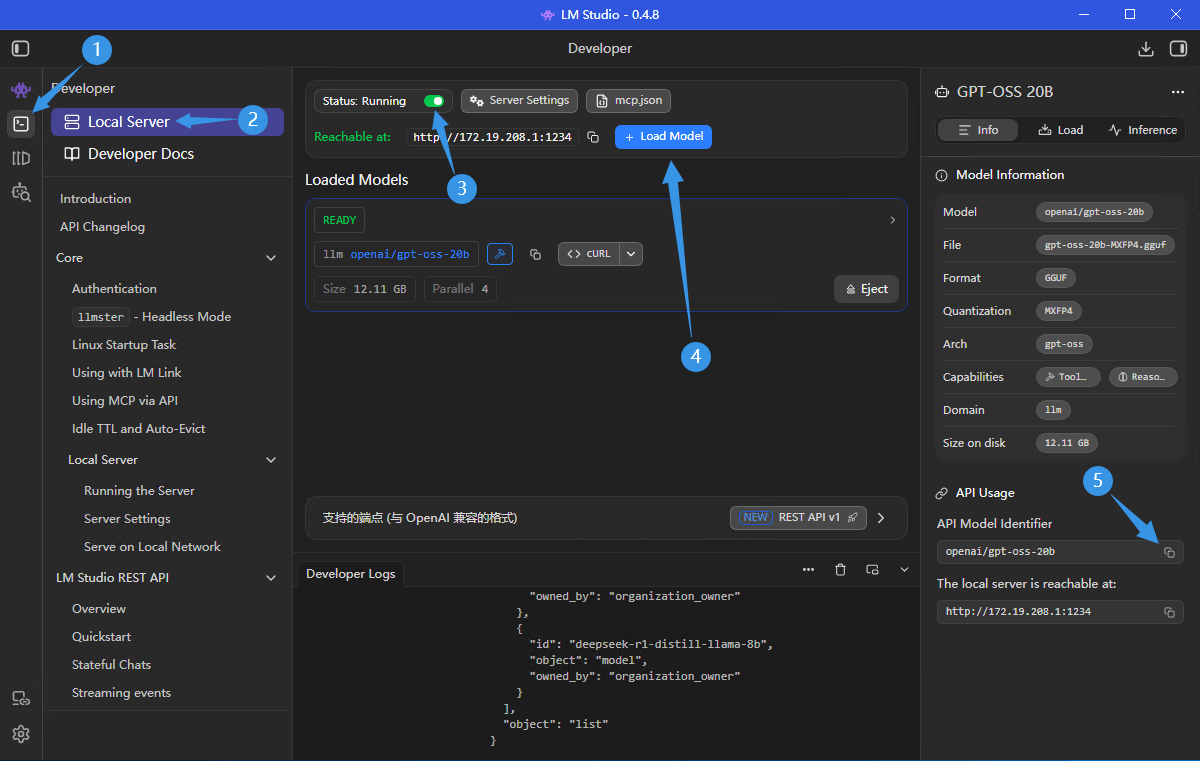1200x761 pixels.
Task: Open the model search icon in sidebar
Action: click(x=21, y=191)
